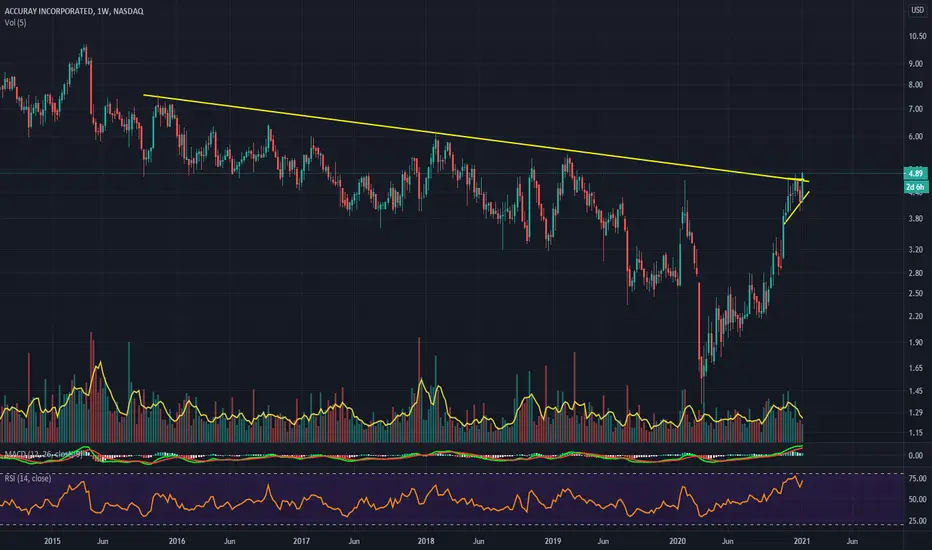Click the 9.00 price axis label
Screen dimensions: 932x550
(x=916, y=64)
